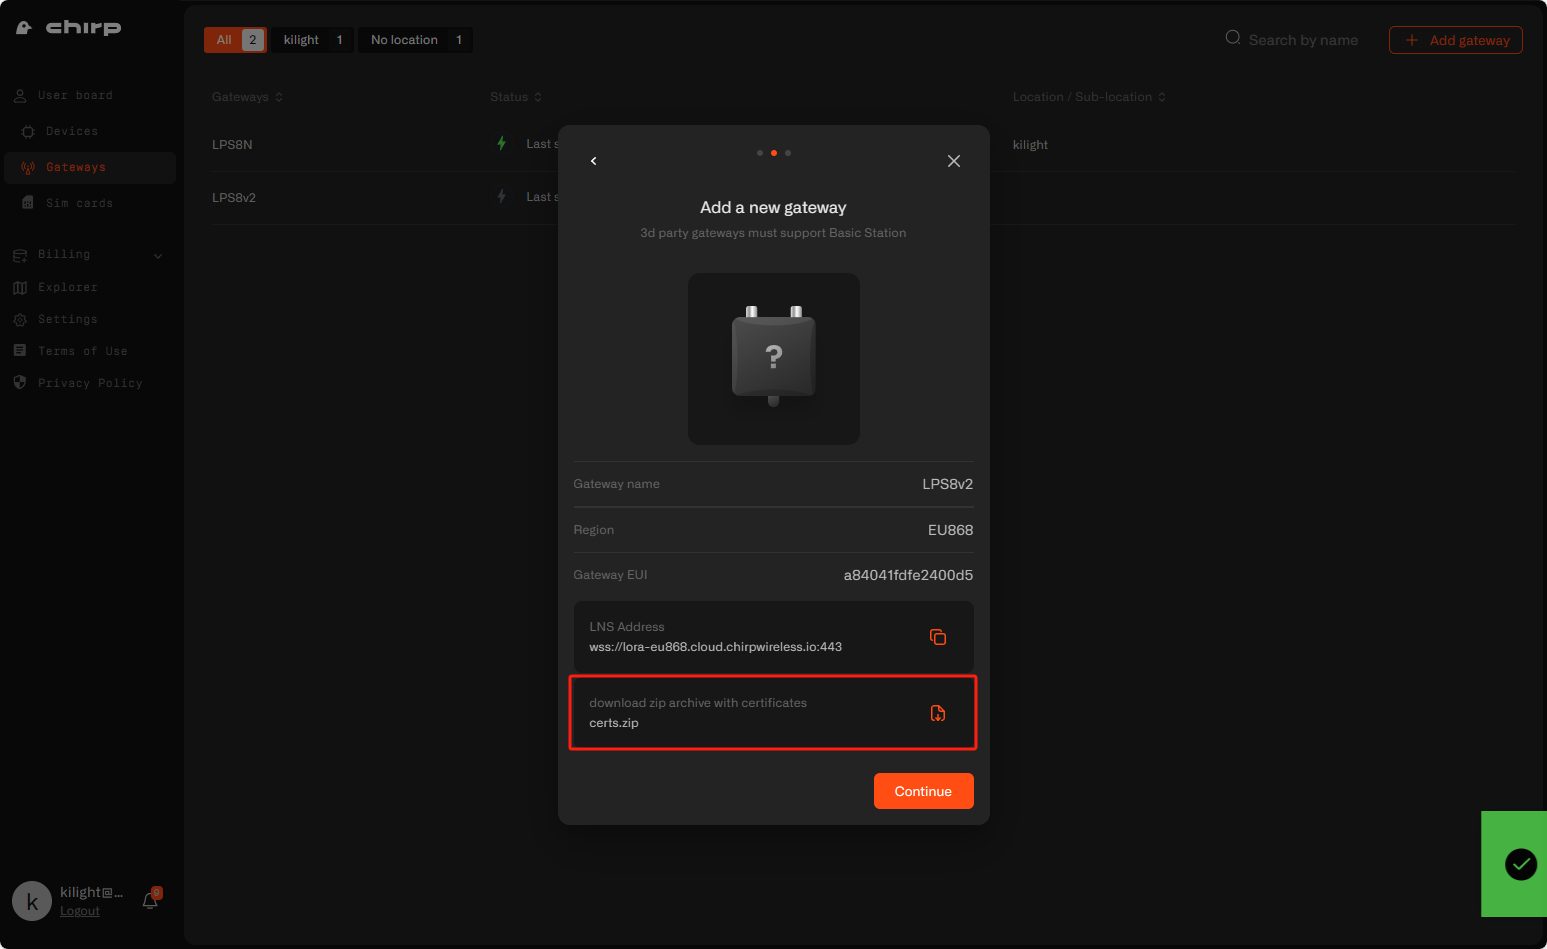1547x949 pixels.
Task: Go back using the dialog's left arrow
Action: [x=594, y=161]
